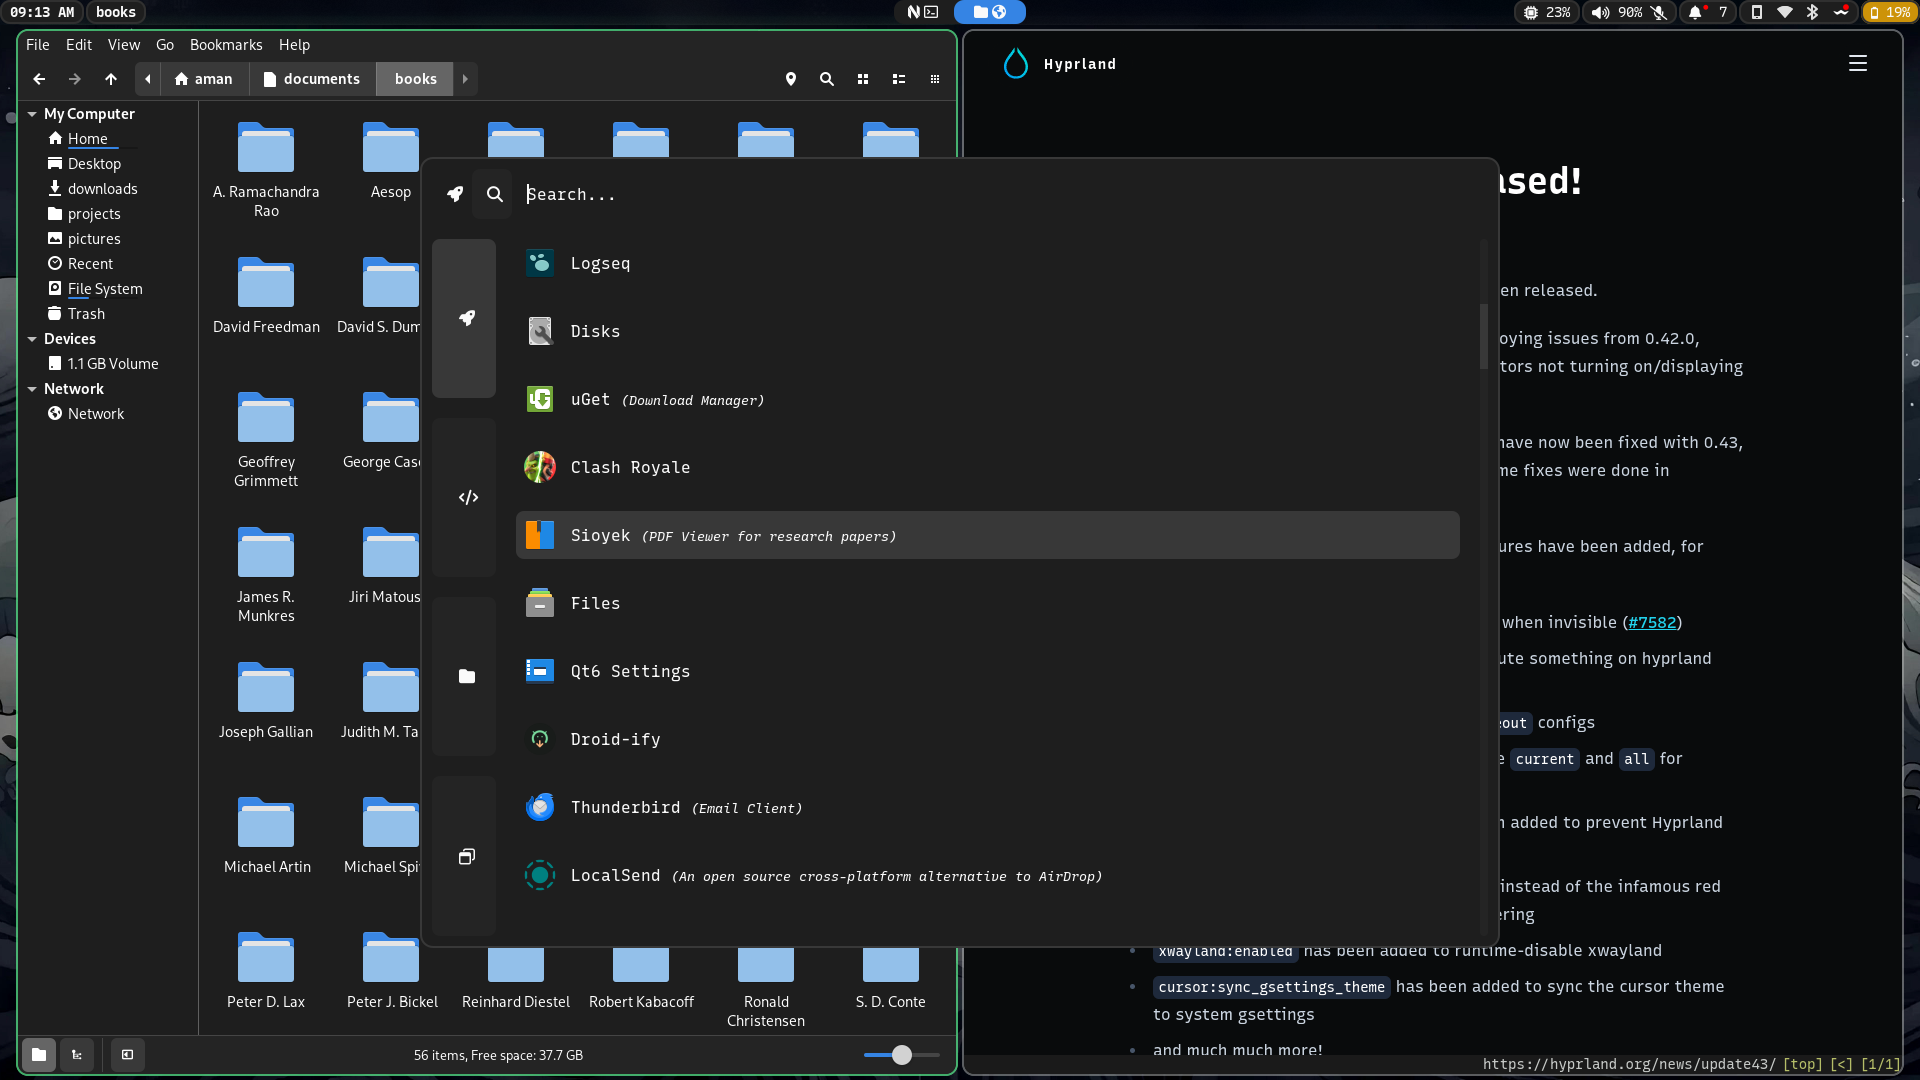Launch Logseq from the launcher list
Screen dimensions: 1920x1080
987,263
